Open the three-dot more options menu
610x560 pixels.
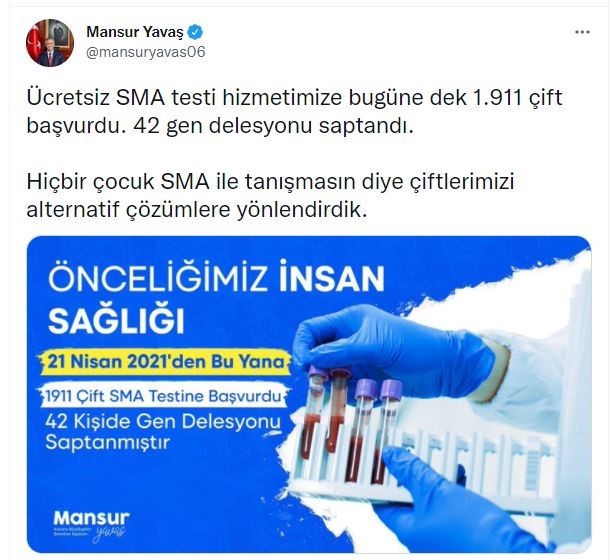[x=582, y=32]
